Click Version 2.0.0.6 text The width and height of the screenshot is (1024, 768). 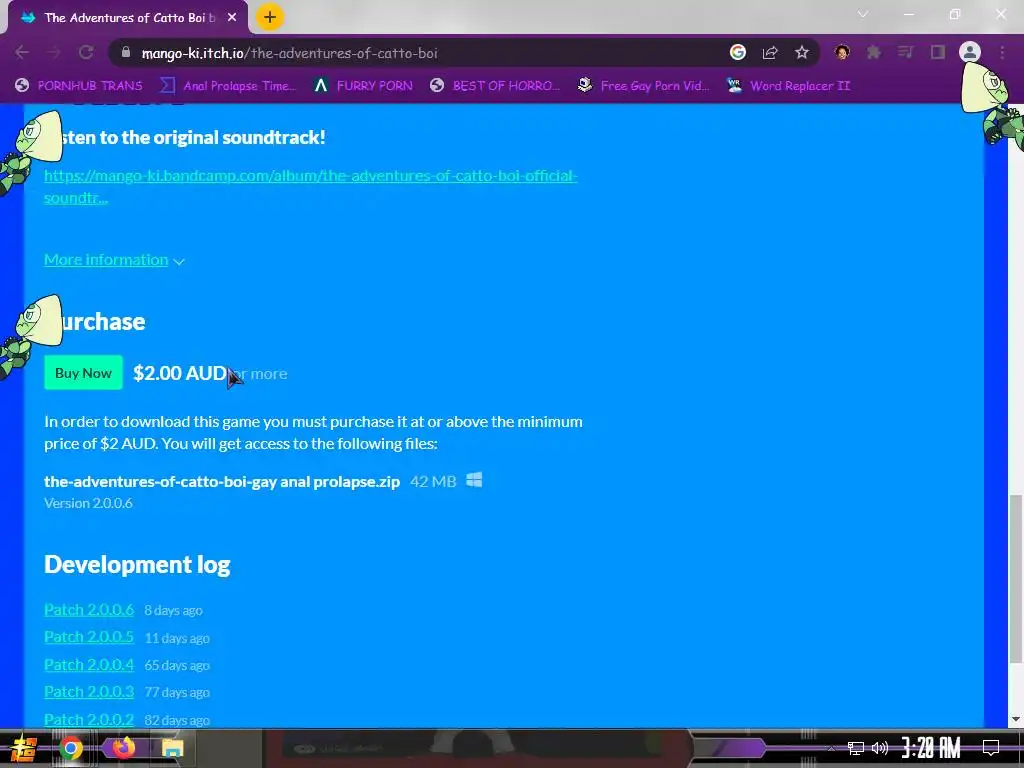coord(88,503)
